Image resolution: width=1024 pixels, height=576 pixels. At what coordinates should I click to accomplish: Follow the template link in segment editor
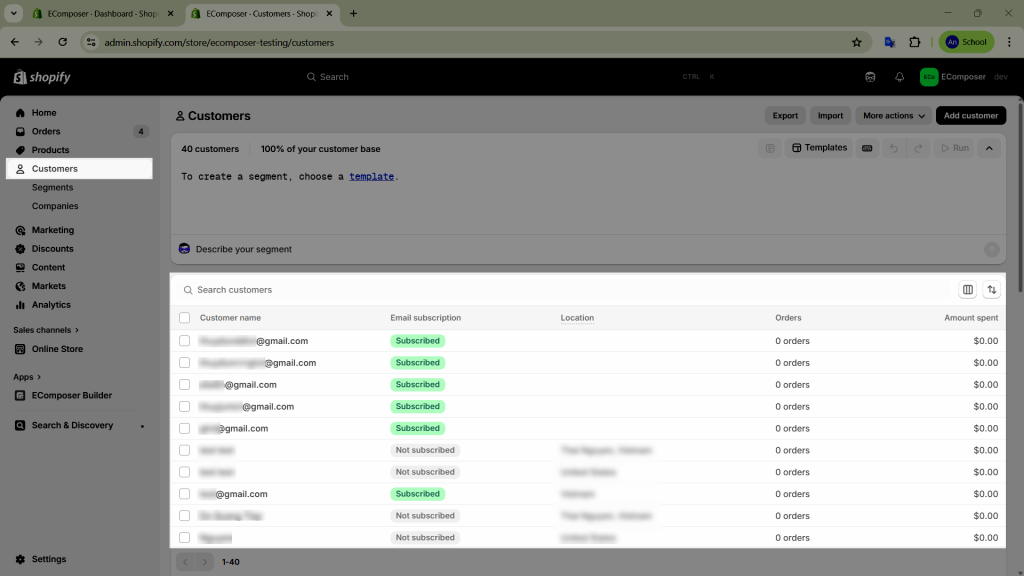371,176
